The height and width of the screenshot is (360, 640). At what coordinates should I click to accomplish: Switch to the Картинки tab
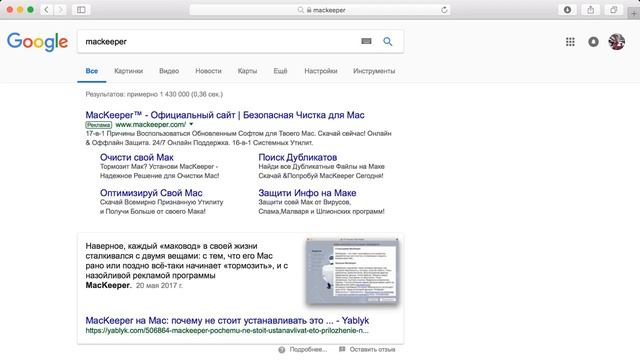tap(129, 71)
